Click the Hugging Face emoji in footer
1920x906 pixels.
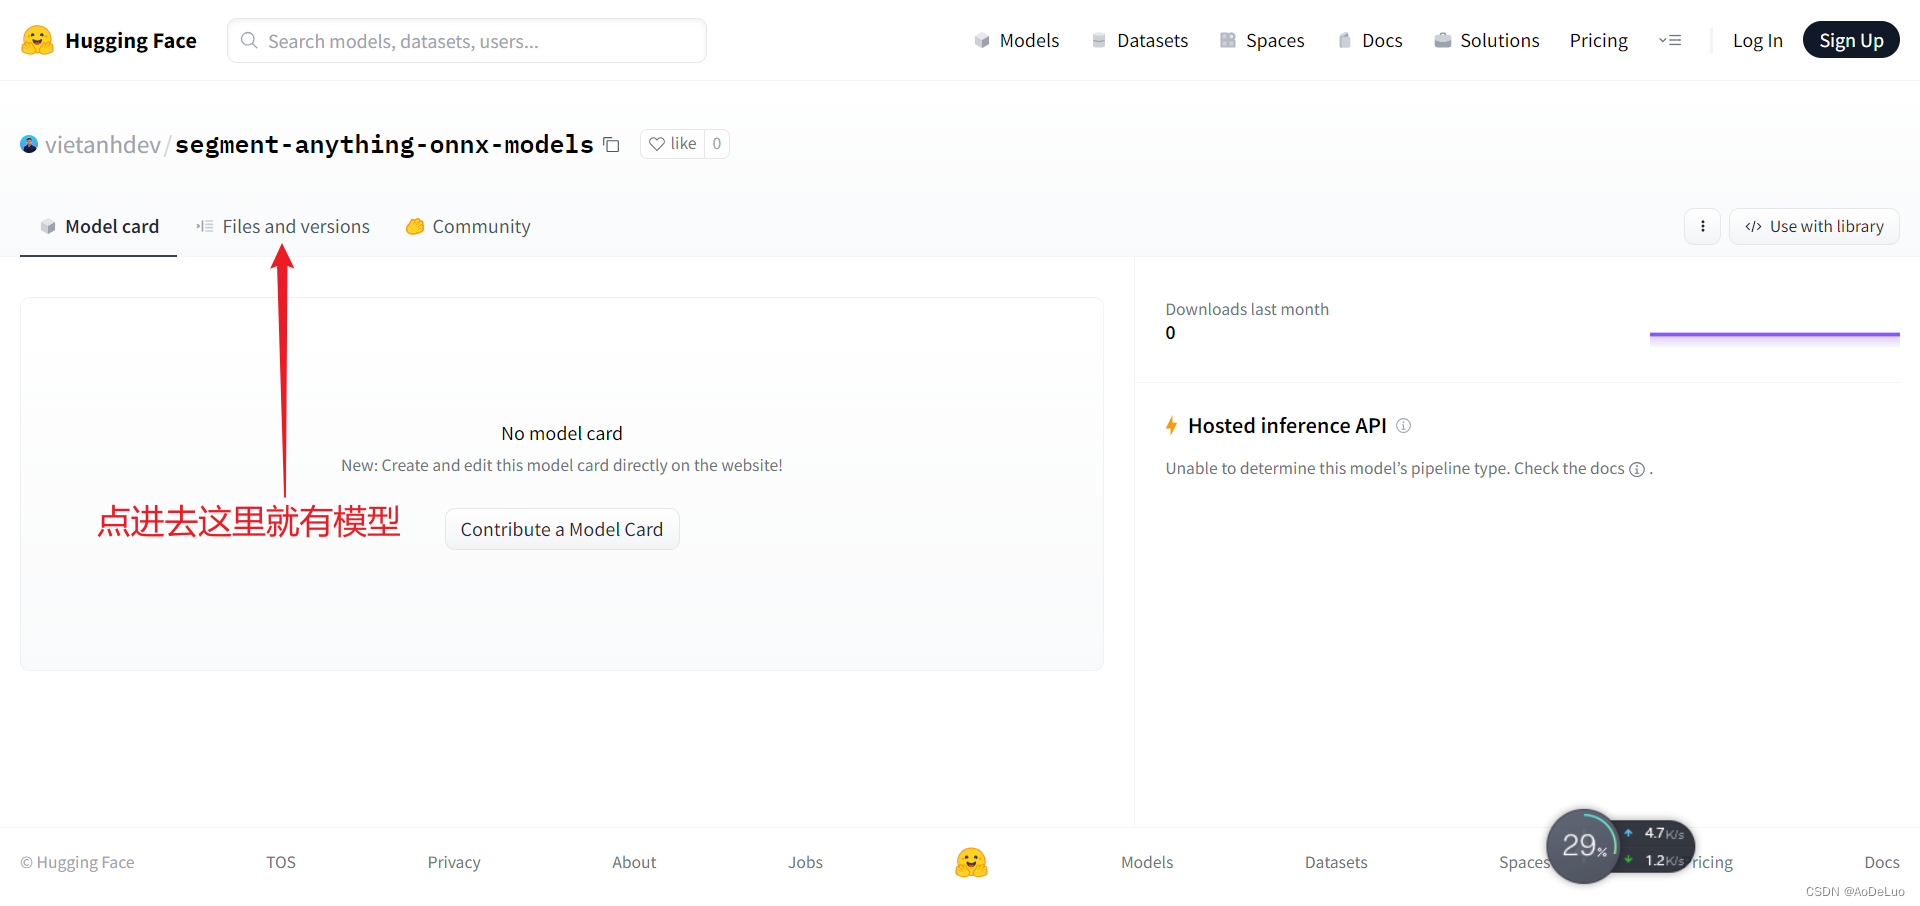point(971,862)
